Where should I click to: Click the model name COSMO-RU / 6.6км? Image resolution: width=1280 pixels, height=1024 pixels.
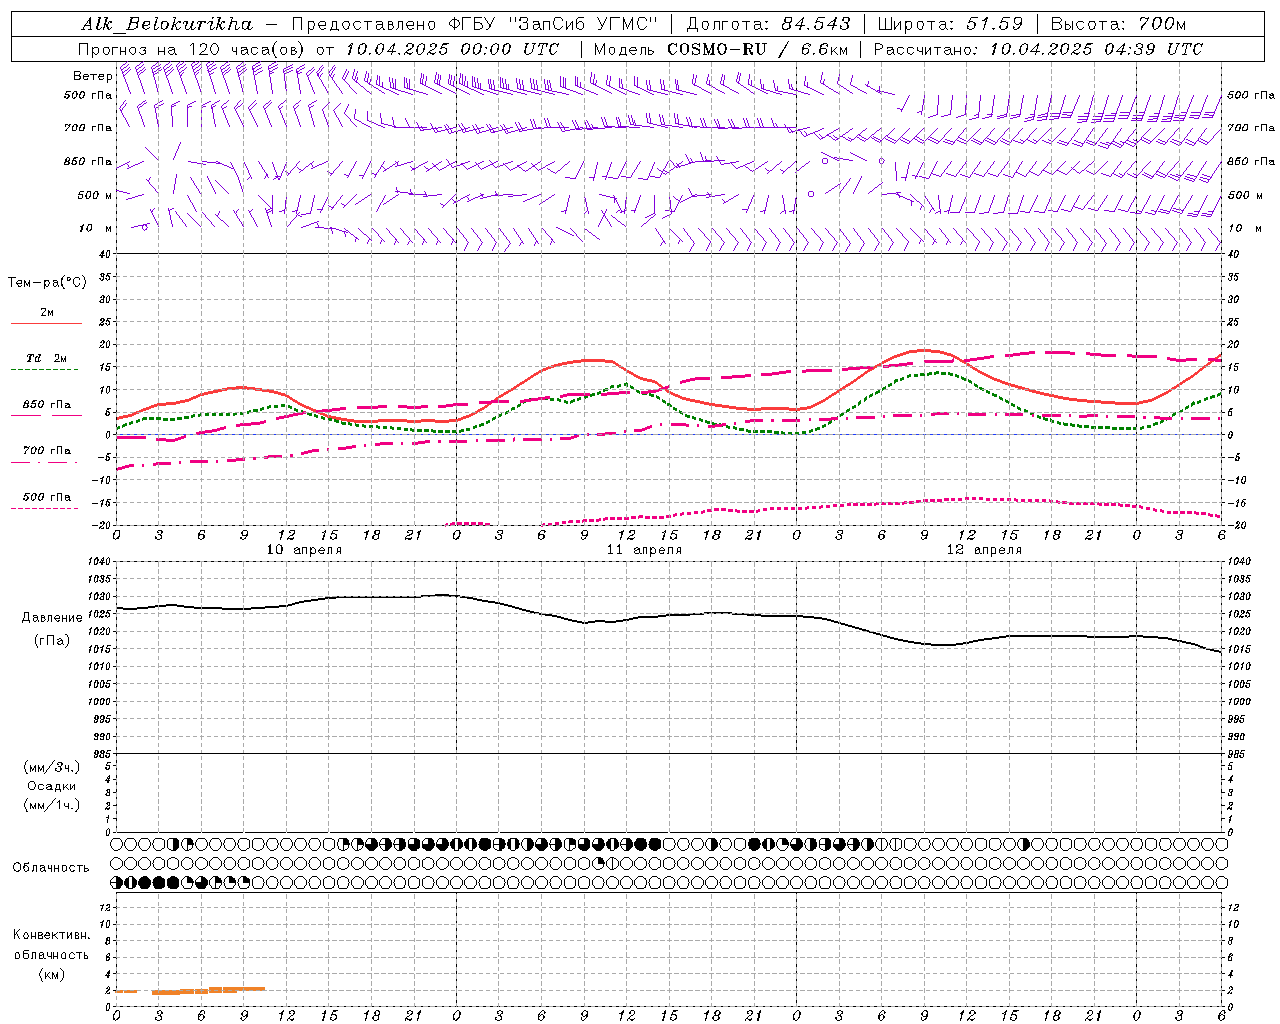tap(757, 49)
